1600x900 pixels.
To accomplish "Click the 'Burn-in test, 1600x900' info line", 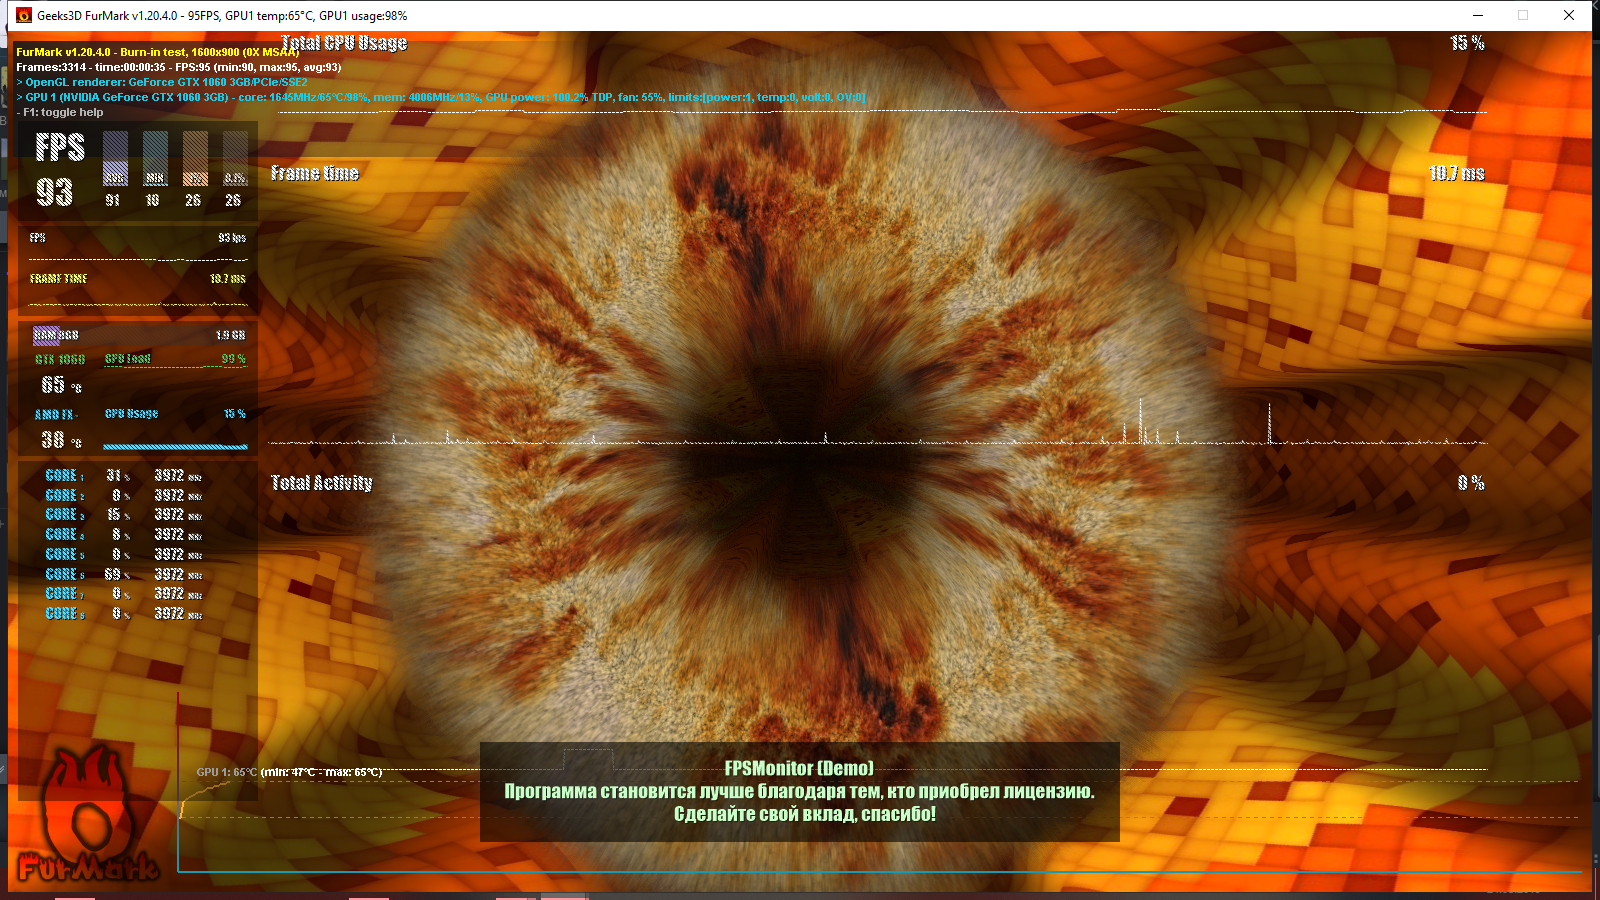I will click(x=158, y=52).
